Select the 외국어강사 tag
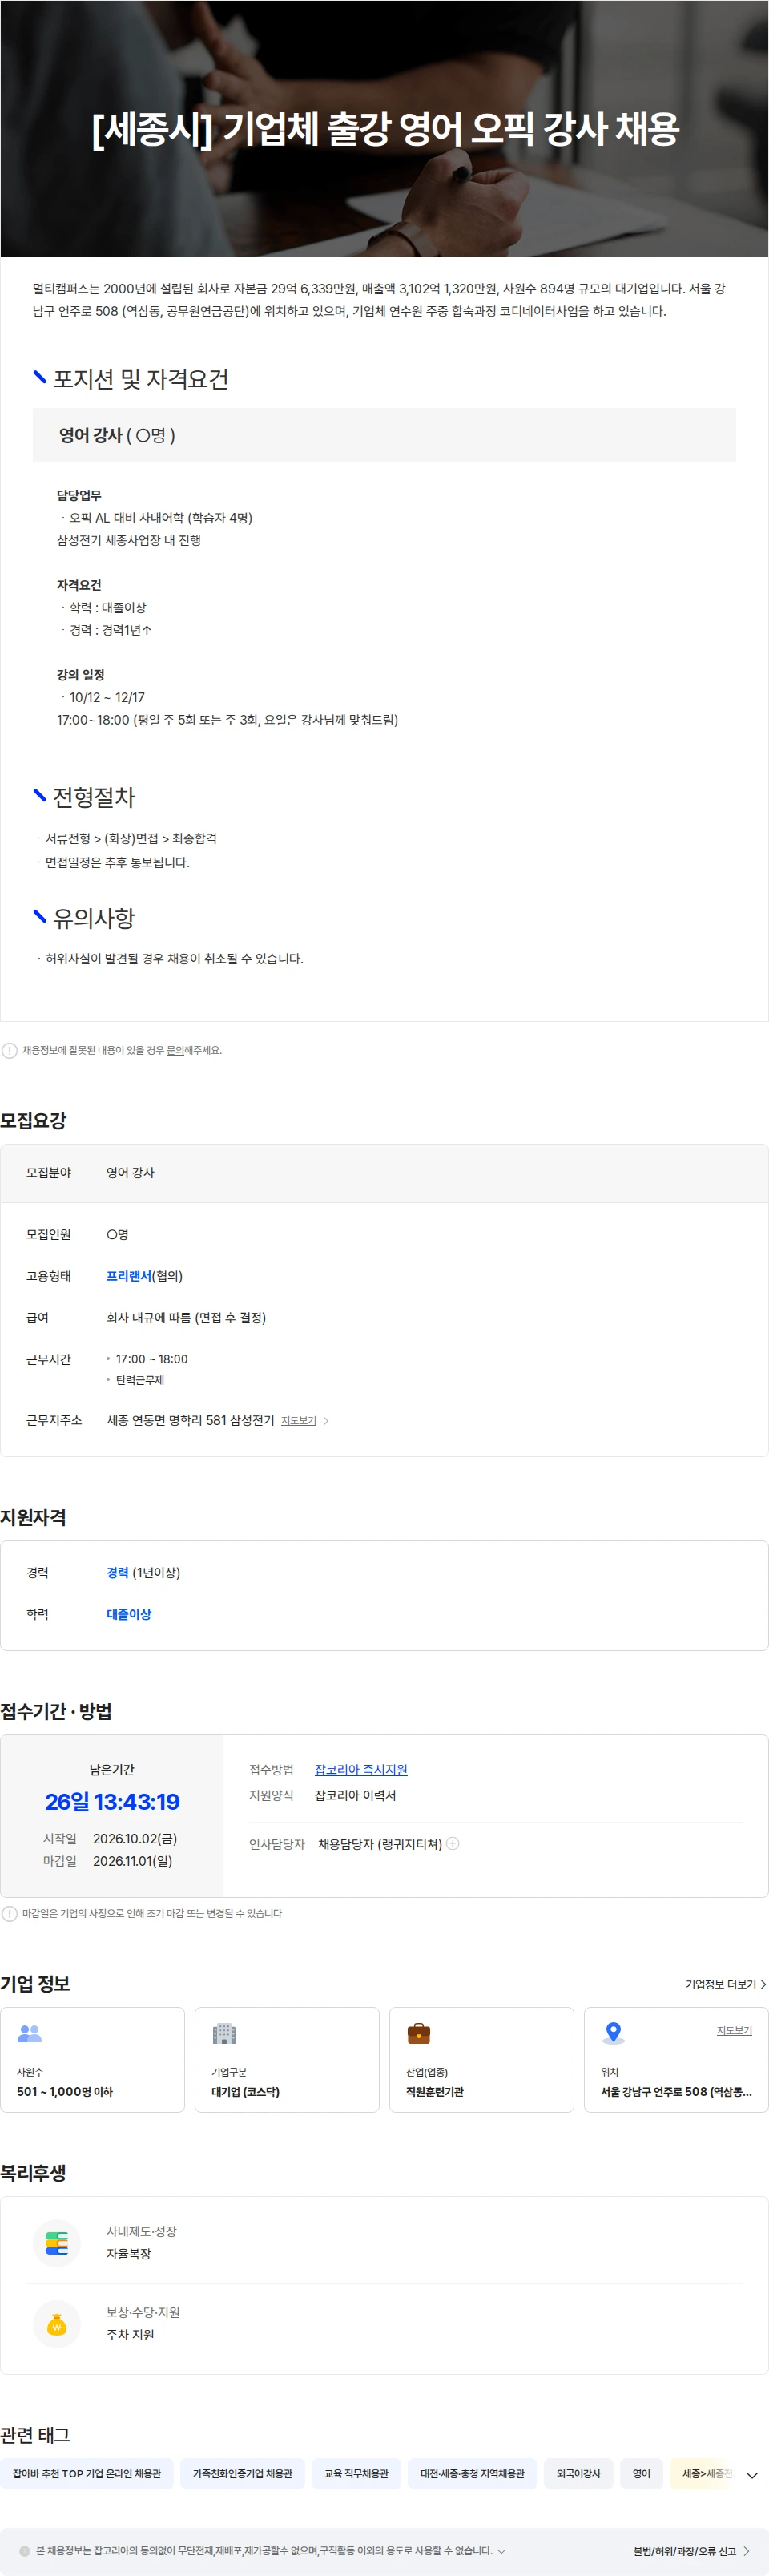The image size is (769, 2576). click(x=579, y=2473)
